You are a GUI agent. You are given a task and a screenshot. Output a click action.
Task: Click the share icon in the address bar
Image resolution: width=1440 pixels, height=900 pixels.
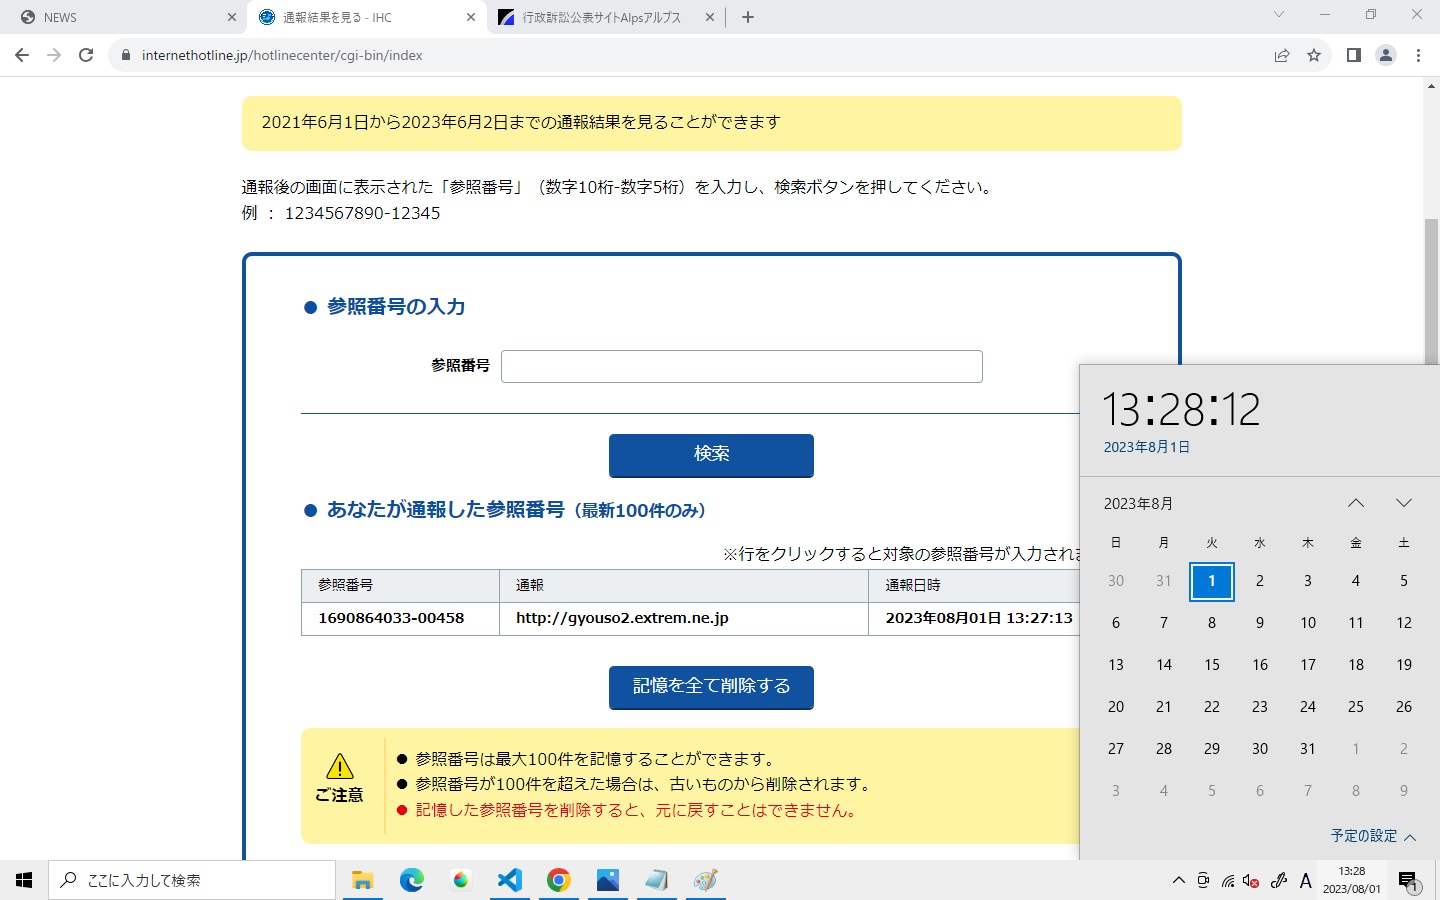point(1282,55)
